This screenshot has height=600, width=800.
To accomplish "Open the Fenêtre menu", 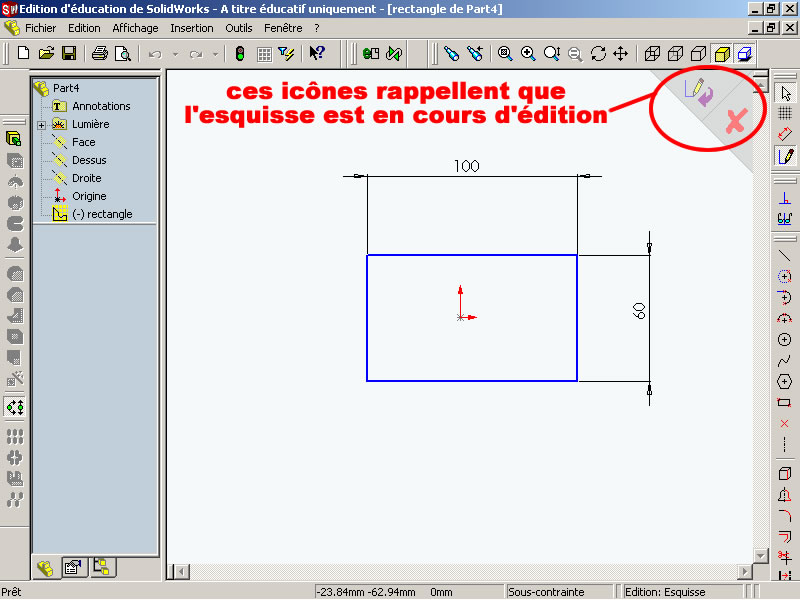I will (283, 28).
